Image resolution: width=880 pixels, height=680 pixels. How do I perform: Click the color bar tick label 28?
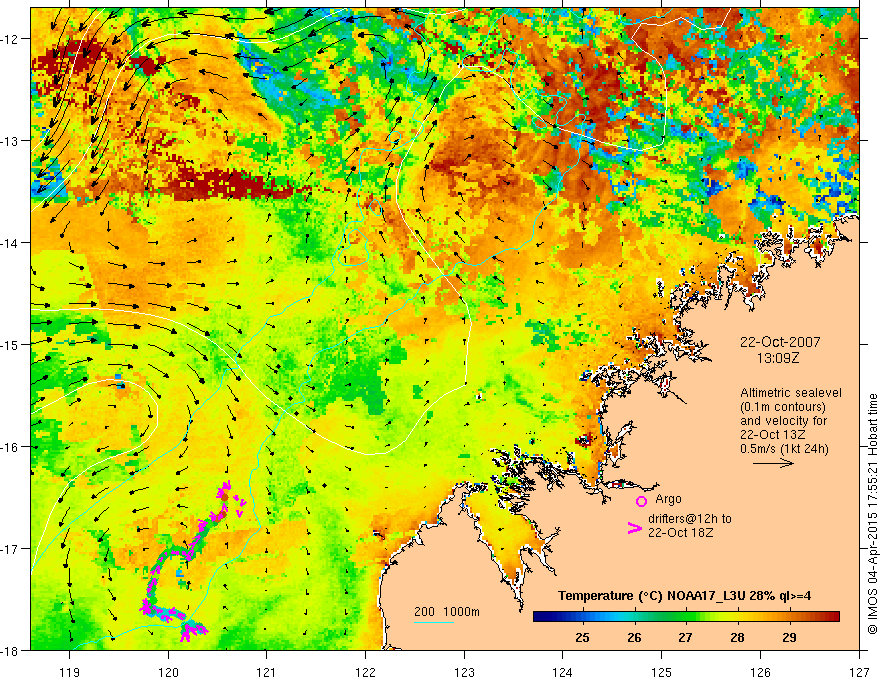(737, 637)
